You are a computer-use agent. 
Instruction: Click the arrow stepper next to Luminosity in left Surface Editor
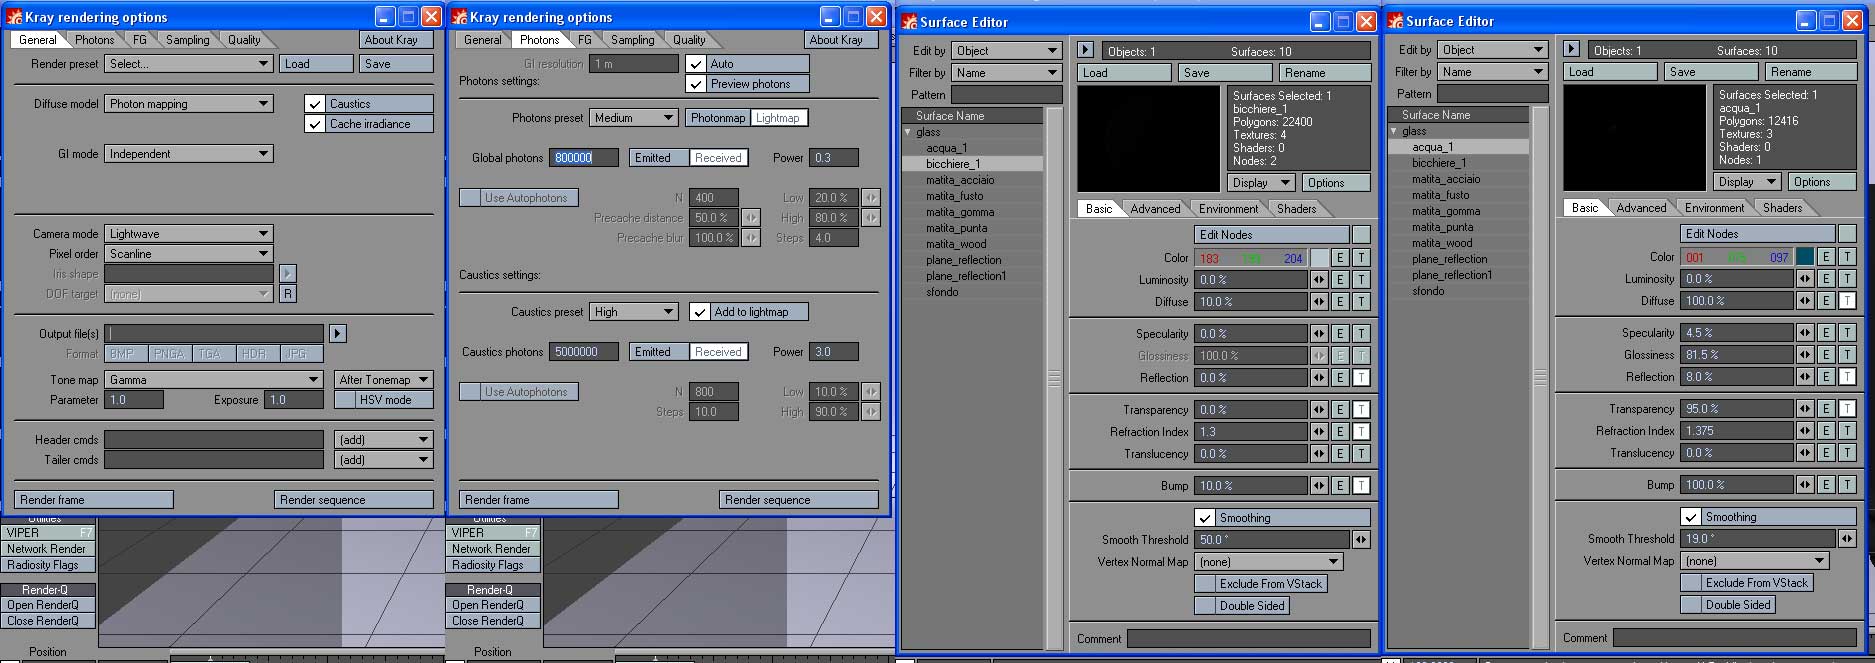click(x=1319, y=280)
